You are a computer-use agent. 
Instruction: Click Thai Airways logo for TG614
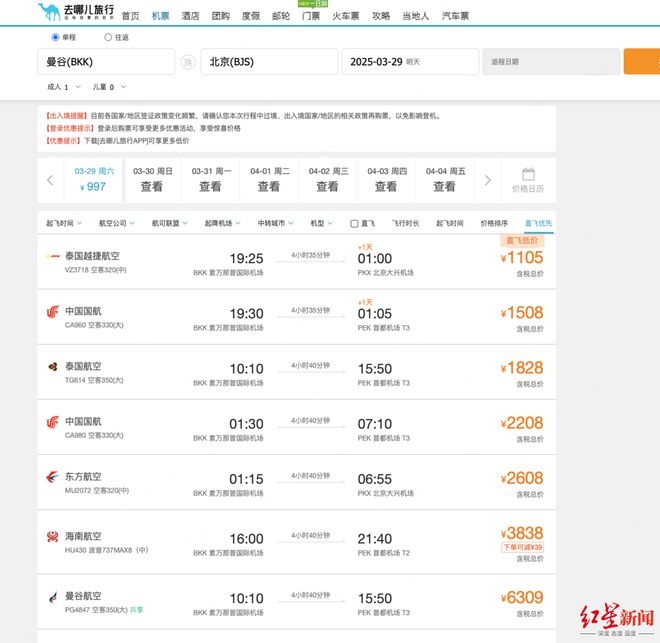[53, 367]
